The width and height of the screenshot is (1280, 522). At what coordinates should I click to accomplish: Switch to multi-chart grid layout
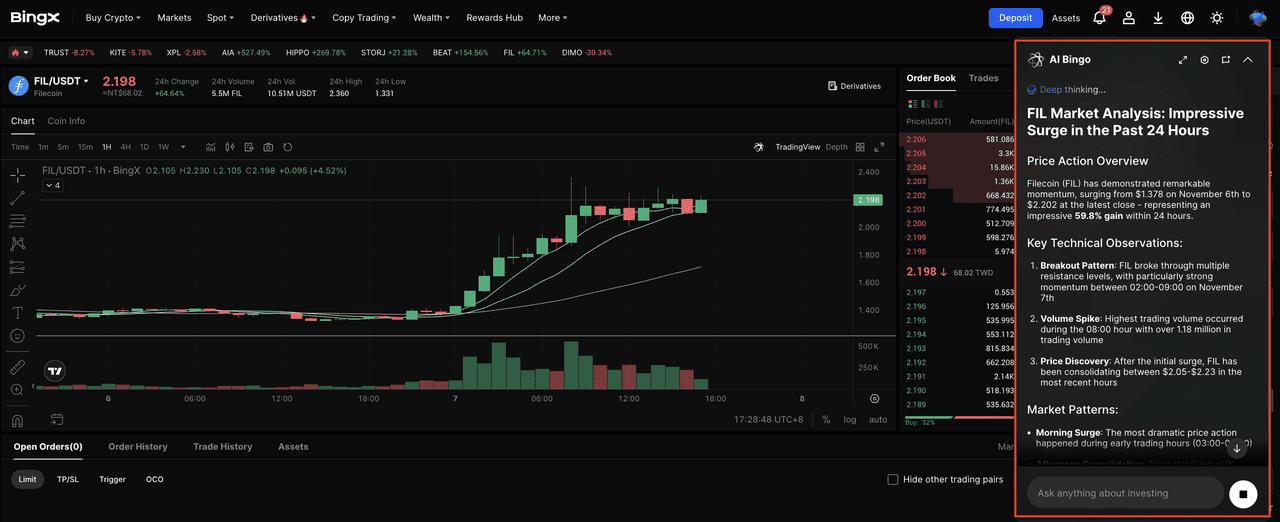(x=860, y=147)
